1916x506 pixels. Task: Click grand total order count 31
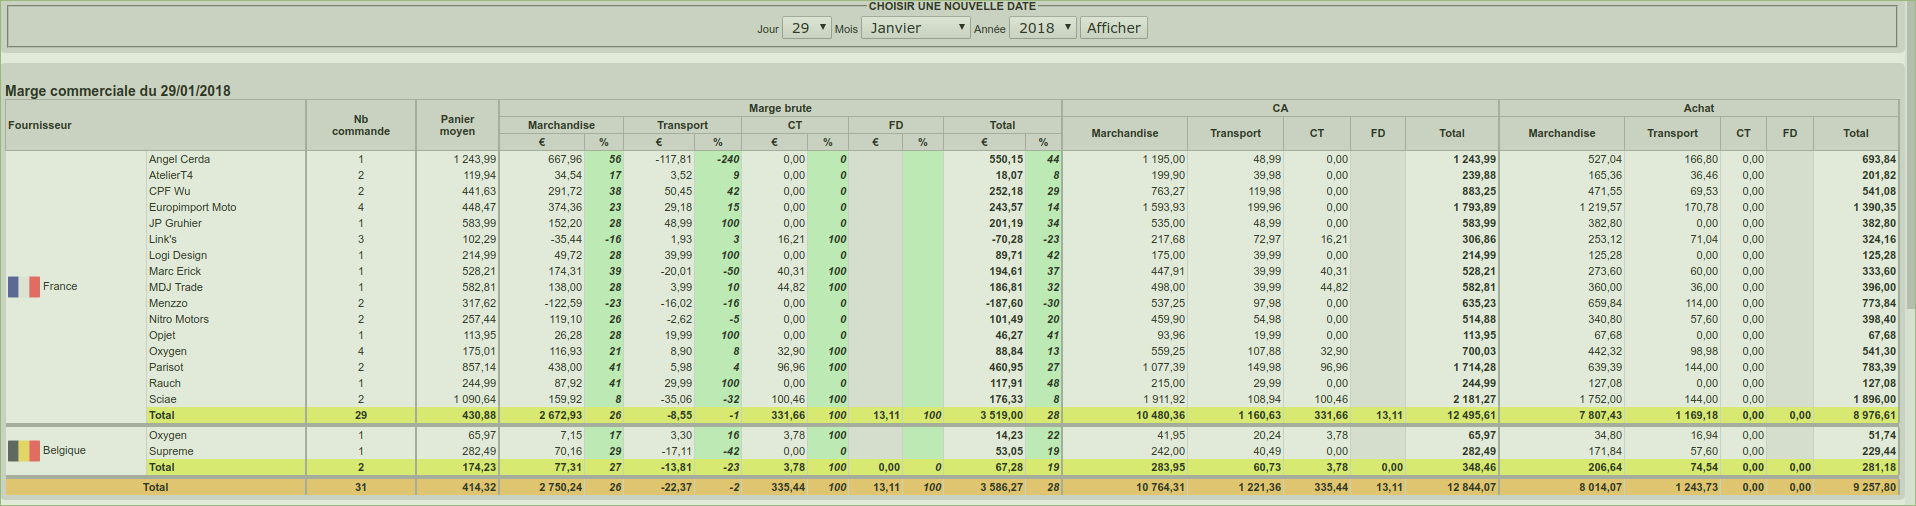point(361,487)
